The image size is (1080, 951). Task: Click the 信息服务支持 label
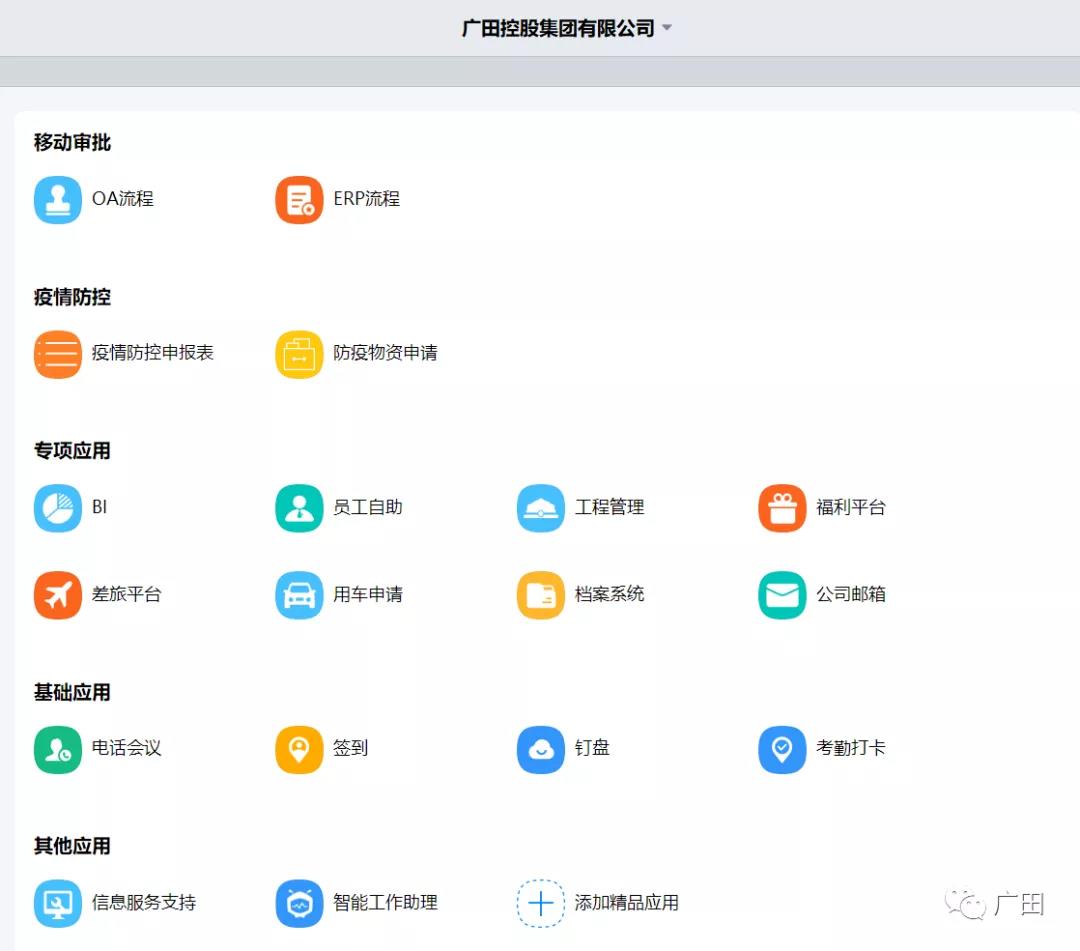pyautogui.click(x=143, y=903)
